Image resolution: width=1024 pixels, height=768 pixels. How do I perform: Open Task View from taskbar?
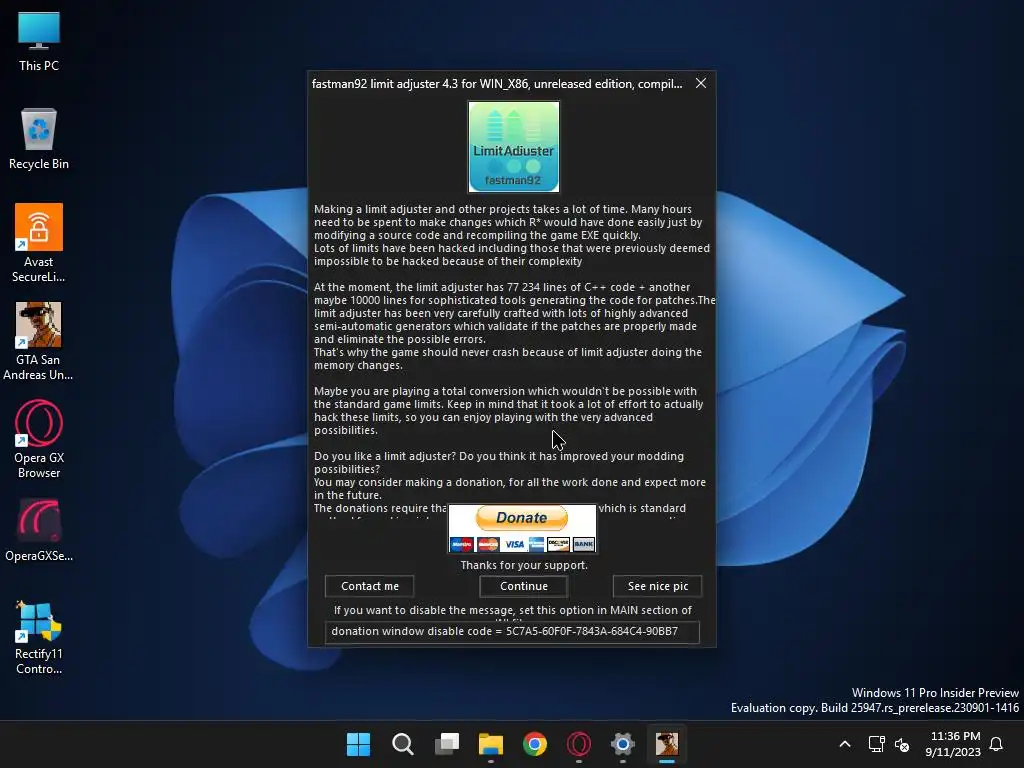[447, 744]
